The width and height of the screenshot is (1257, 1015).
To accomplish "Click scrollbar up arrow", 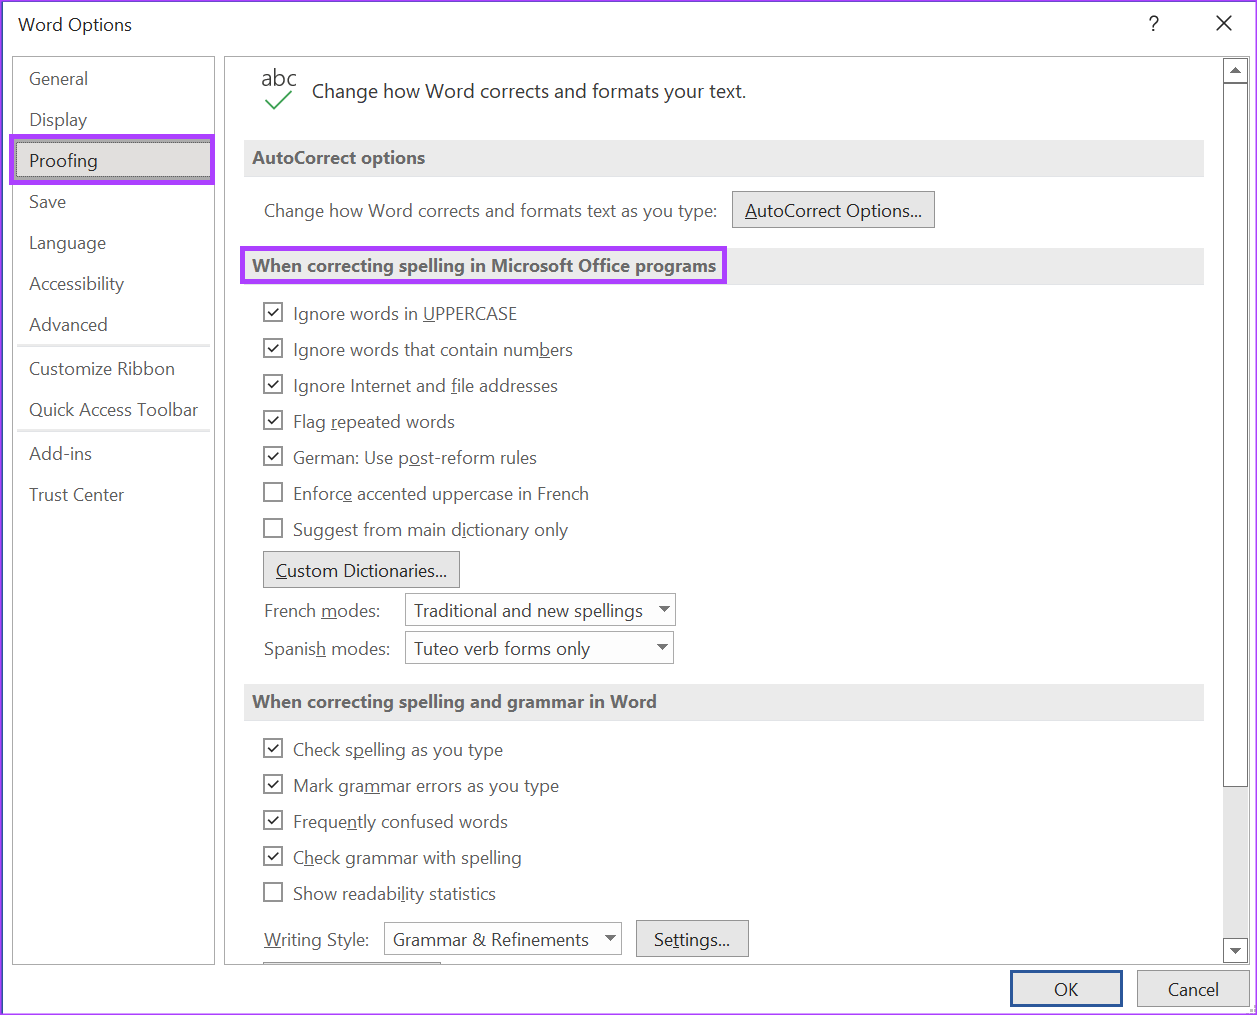I will pos(1235,71).
